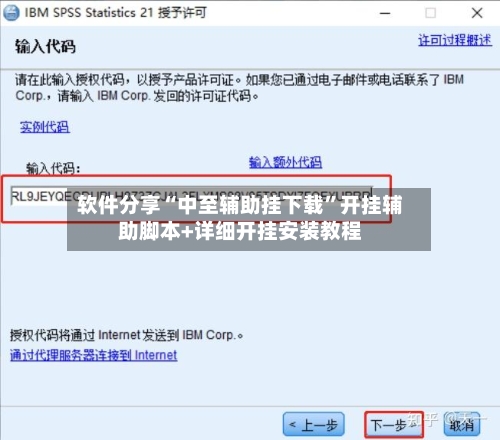
Task: Click the SPSS application icon in title bar
Action: (11, 13)
